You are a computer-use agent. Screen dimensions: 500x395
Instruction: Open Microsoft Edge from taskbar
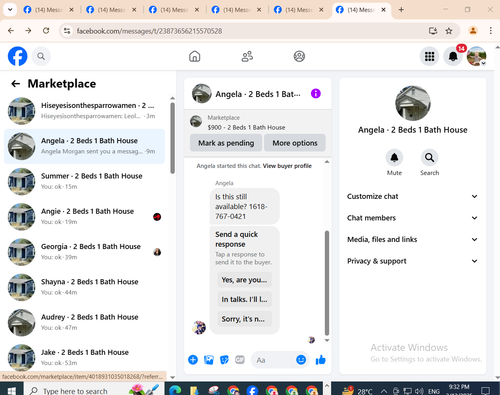(x=175, y=390)
